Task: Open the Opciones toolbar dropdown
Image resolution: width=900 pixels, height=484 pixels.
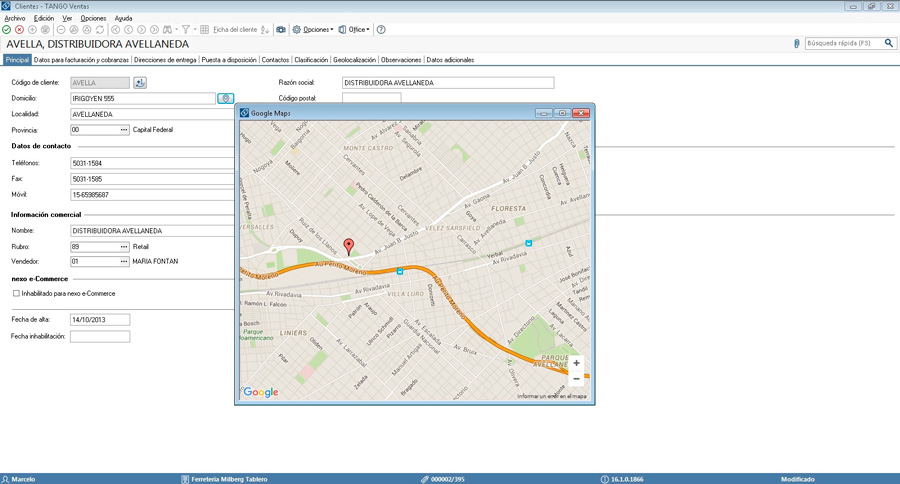Action: click(x=313, y=30)
